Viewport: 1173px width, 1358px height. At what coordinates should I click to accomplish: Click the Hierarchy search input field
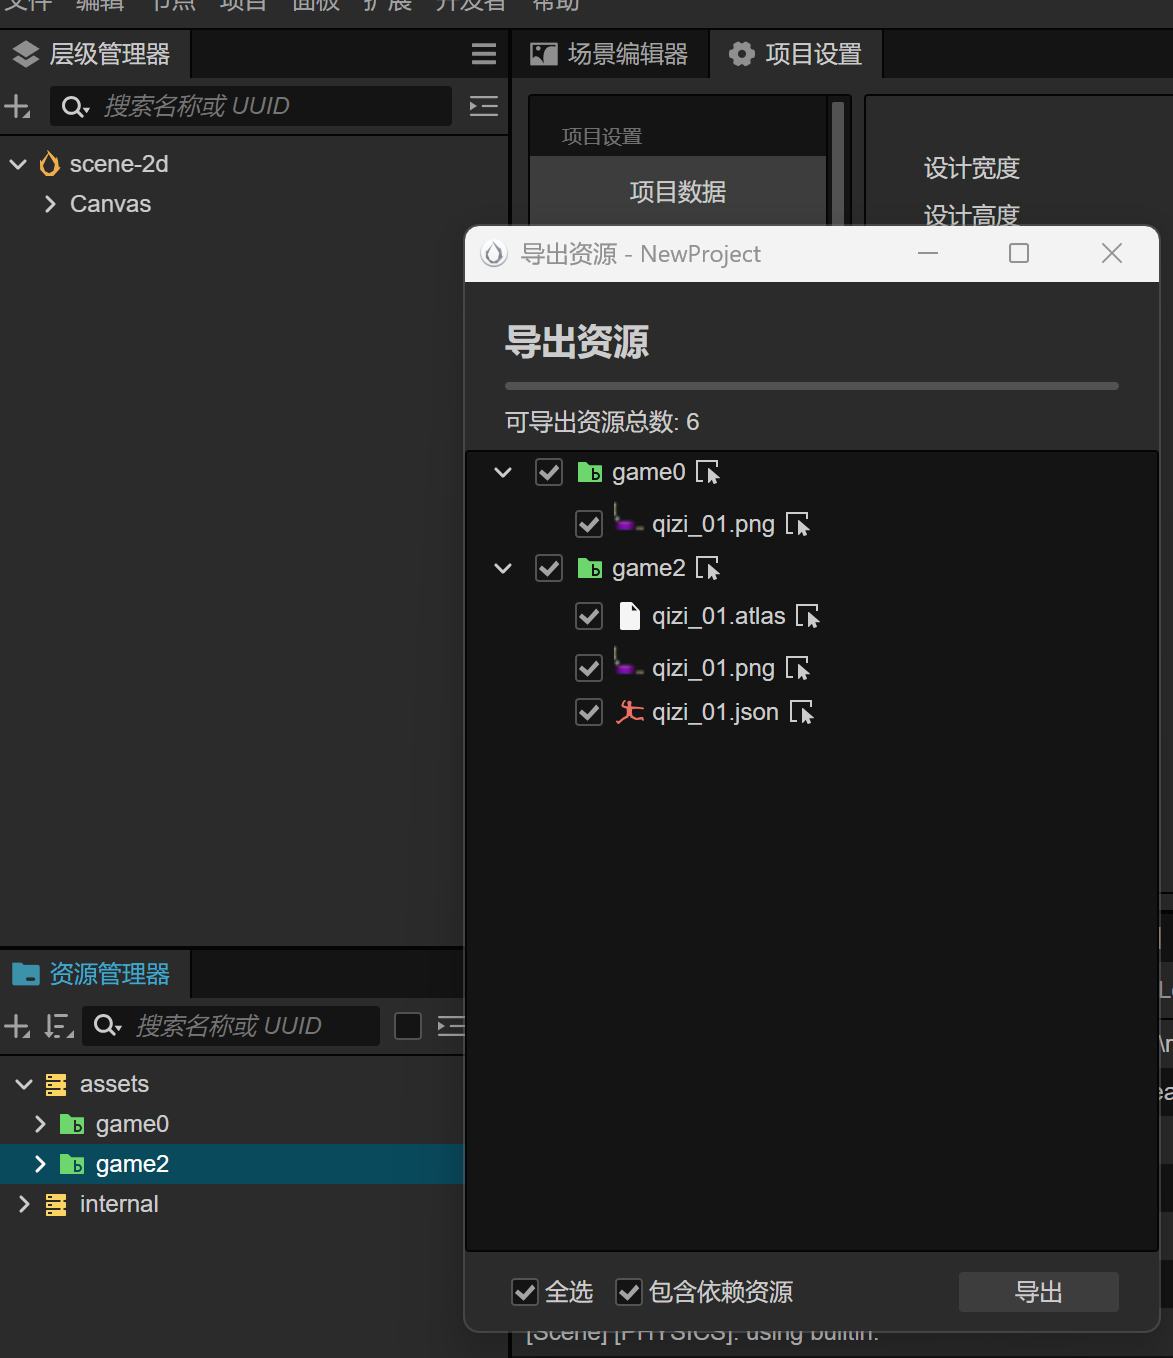click(251, 106)
